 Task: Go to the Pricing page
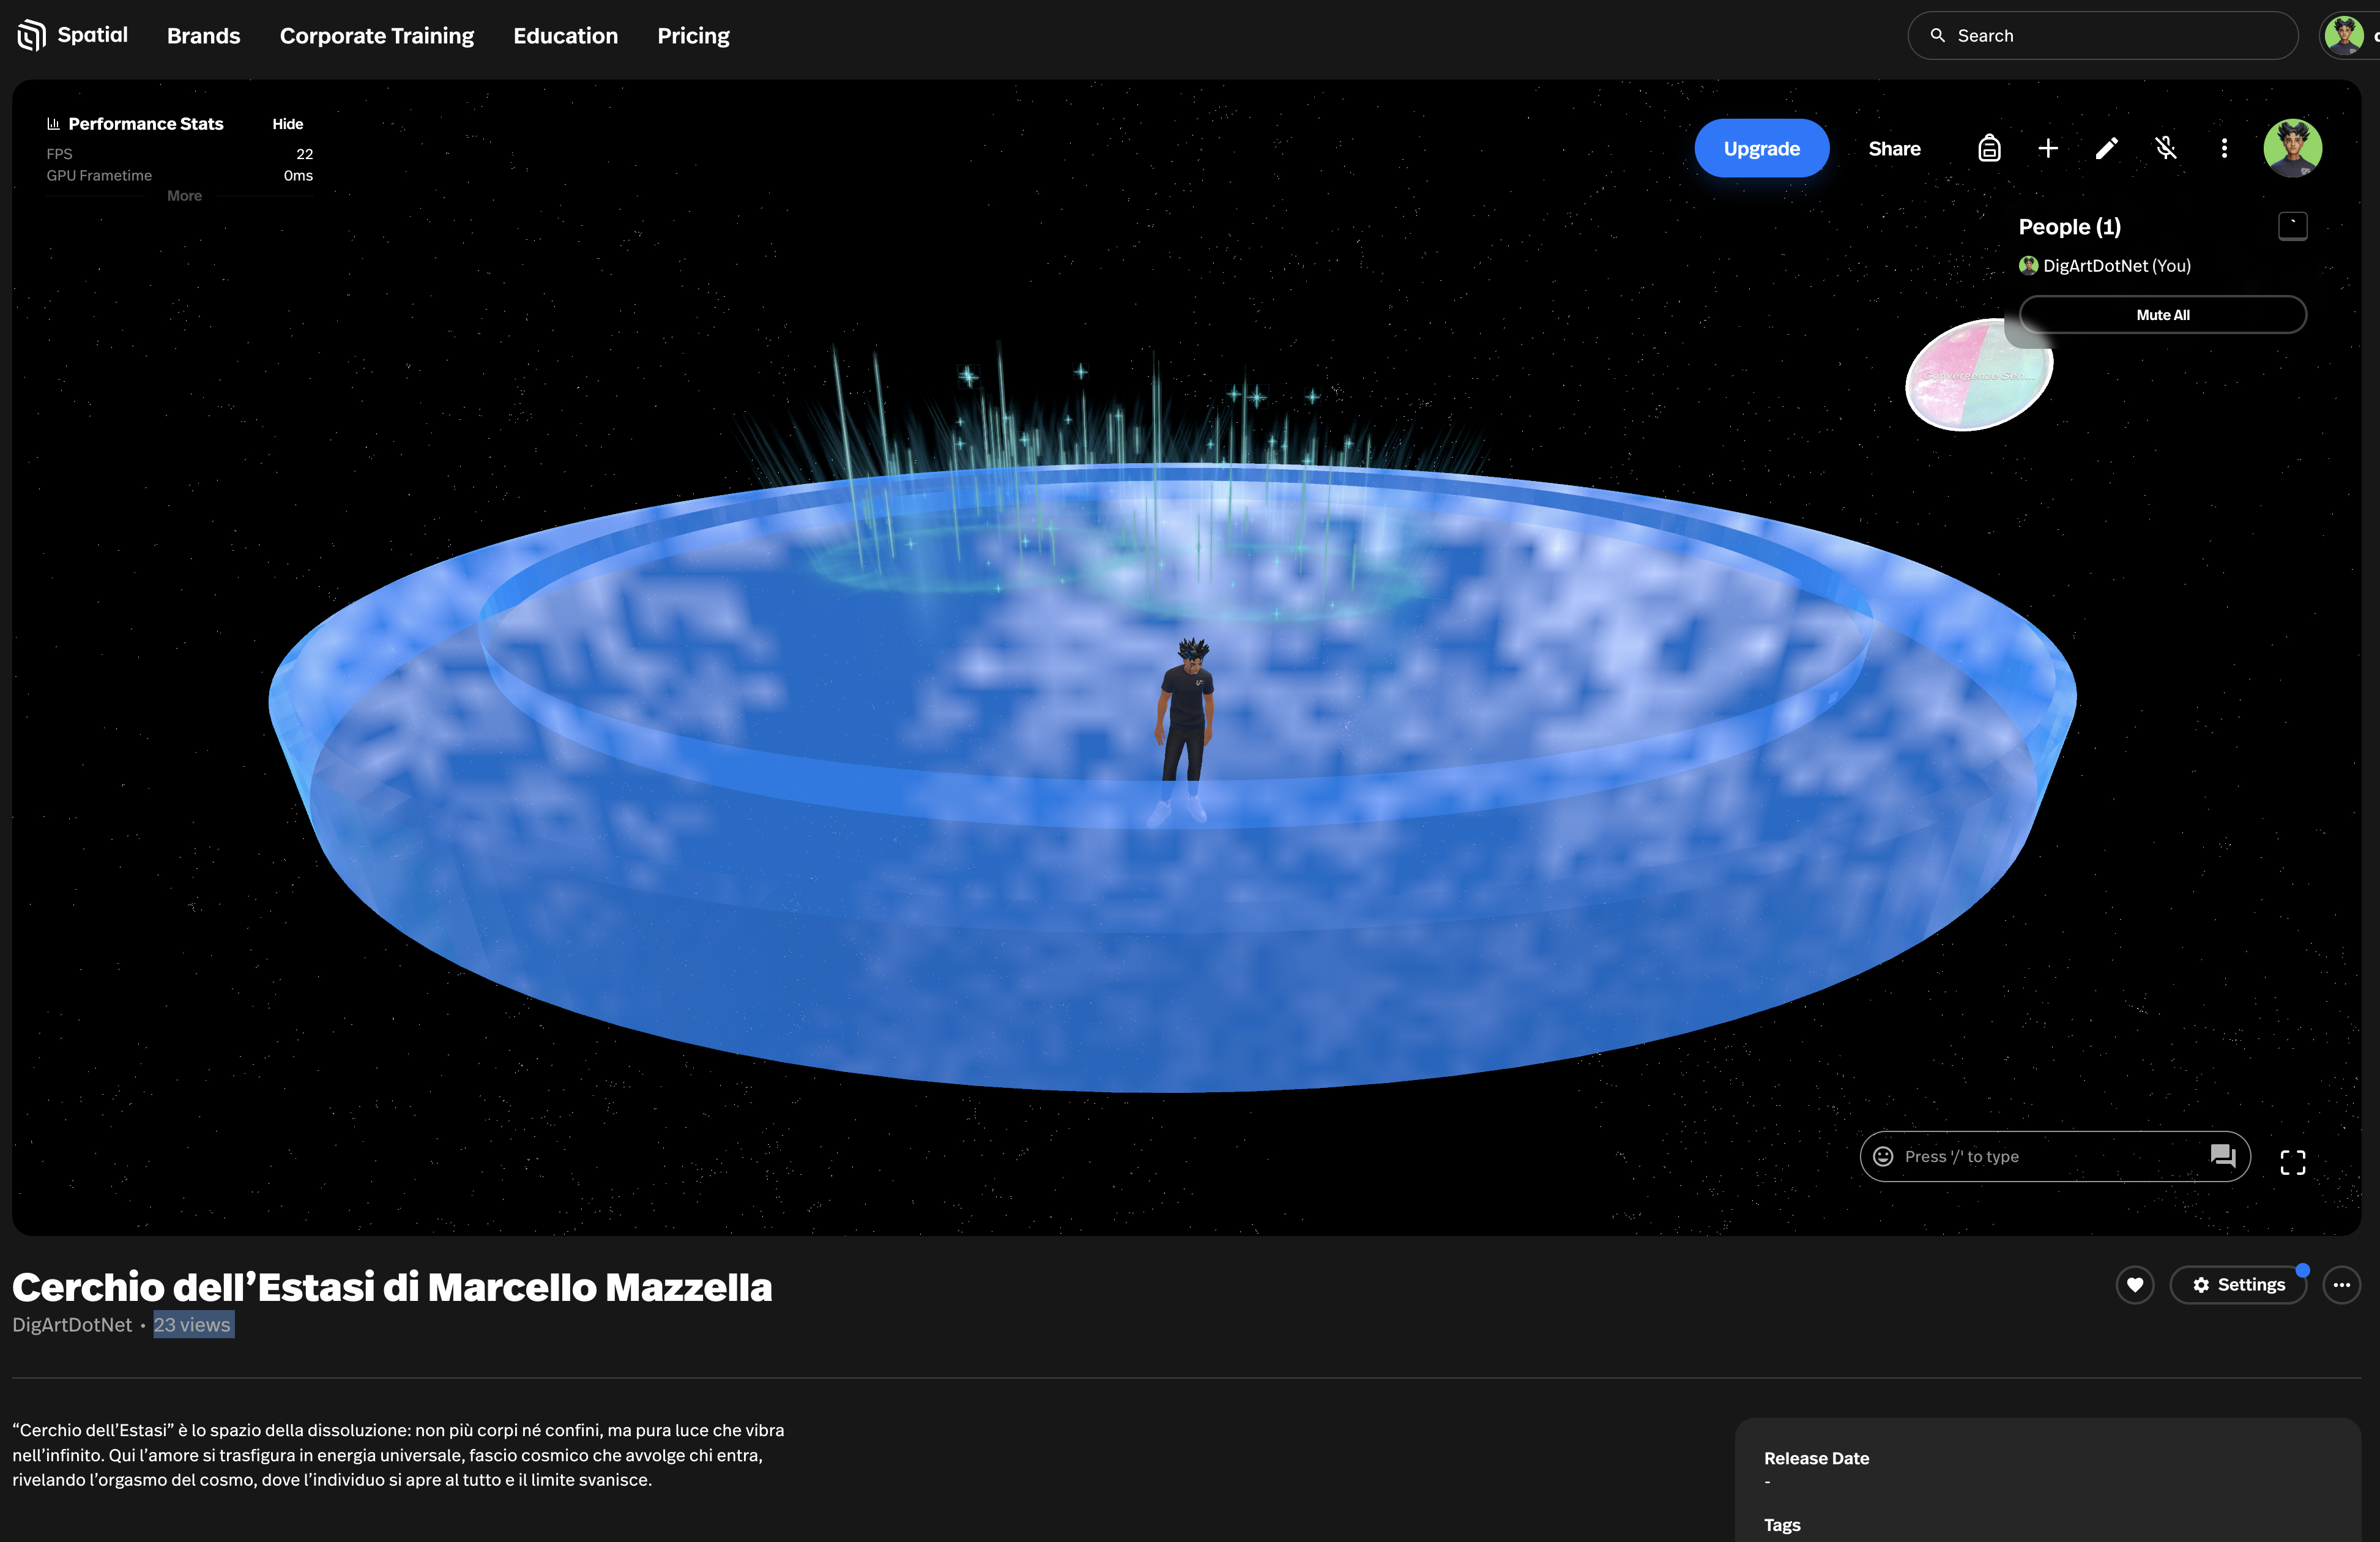[x=693, y=36]
